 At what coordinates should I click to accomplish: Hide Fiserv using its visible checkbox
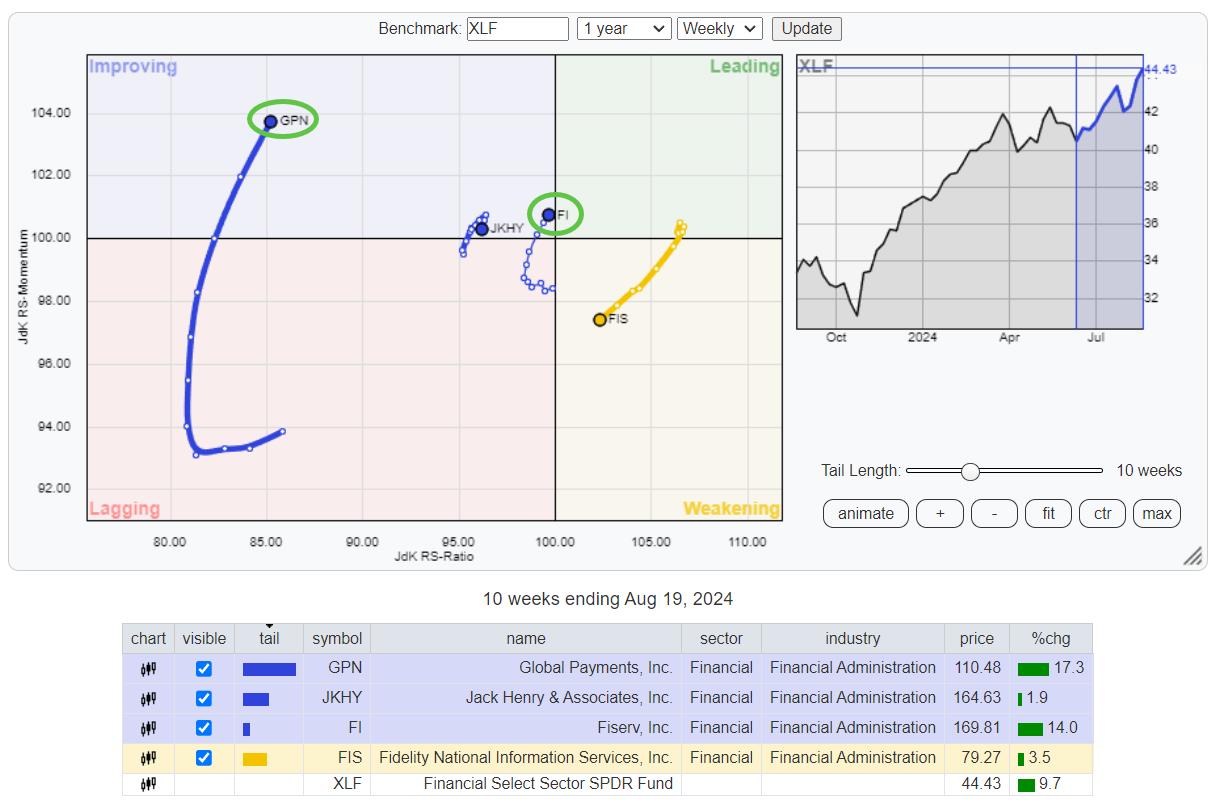tap(204, 728)
